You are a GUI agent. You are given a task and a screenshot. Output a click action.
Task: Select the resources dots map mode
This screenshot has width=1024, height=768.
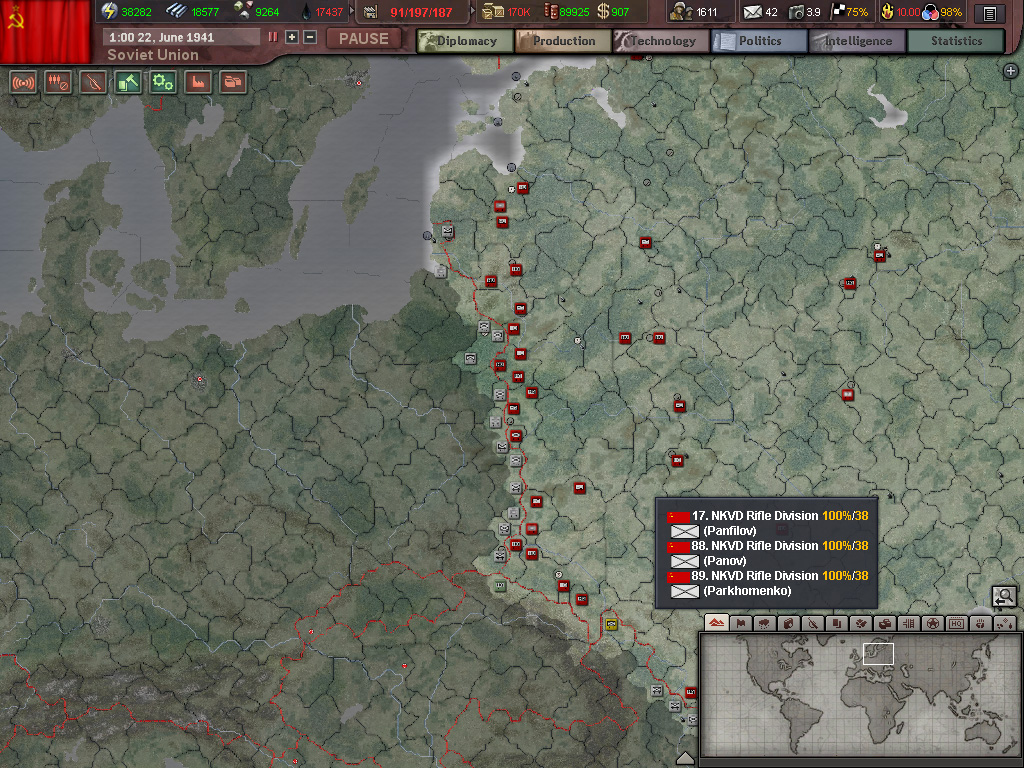(x=1004, y=623)
